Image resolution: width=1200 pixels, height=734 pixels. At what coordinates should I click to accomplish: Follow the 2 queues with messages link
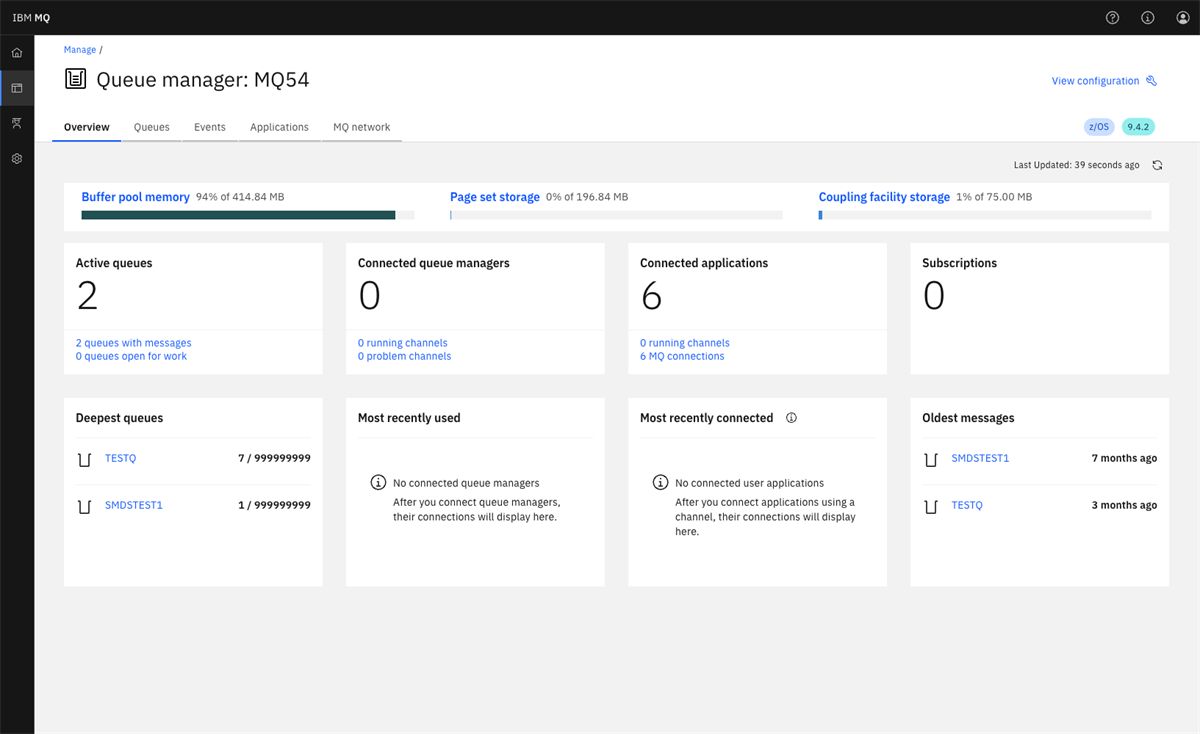click(x=132, y=342)
